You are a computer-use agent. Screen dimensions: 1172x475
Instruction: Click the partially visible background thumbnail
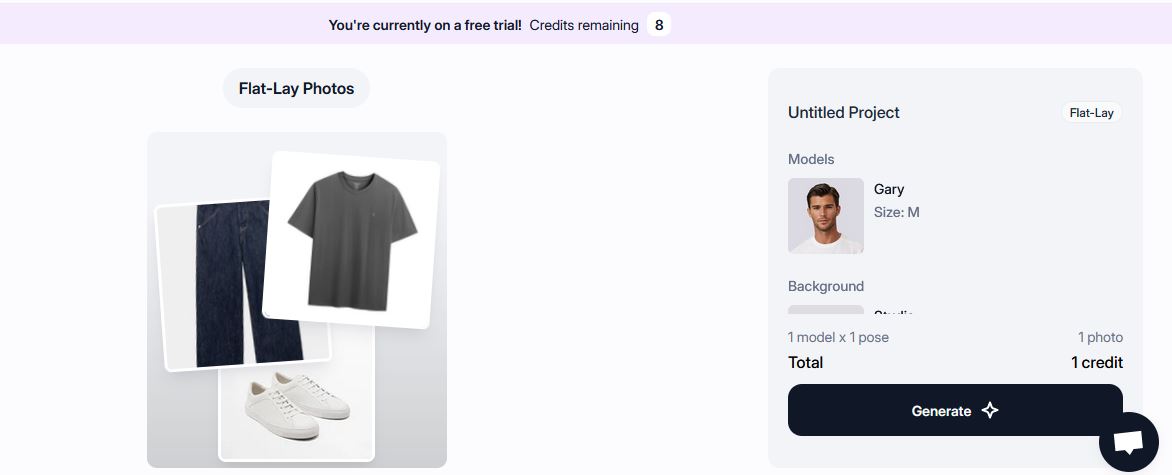point(825,310)
